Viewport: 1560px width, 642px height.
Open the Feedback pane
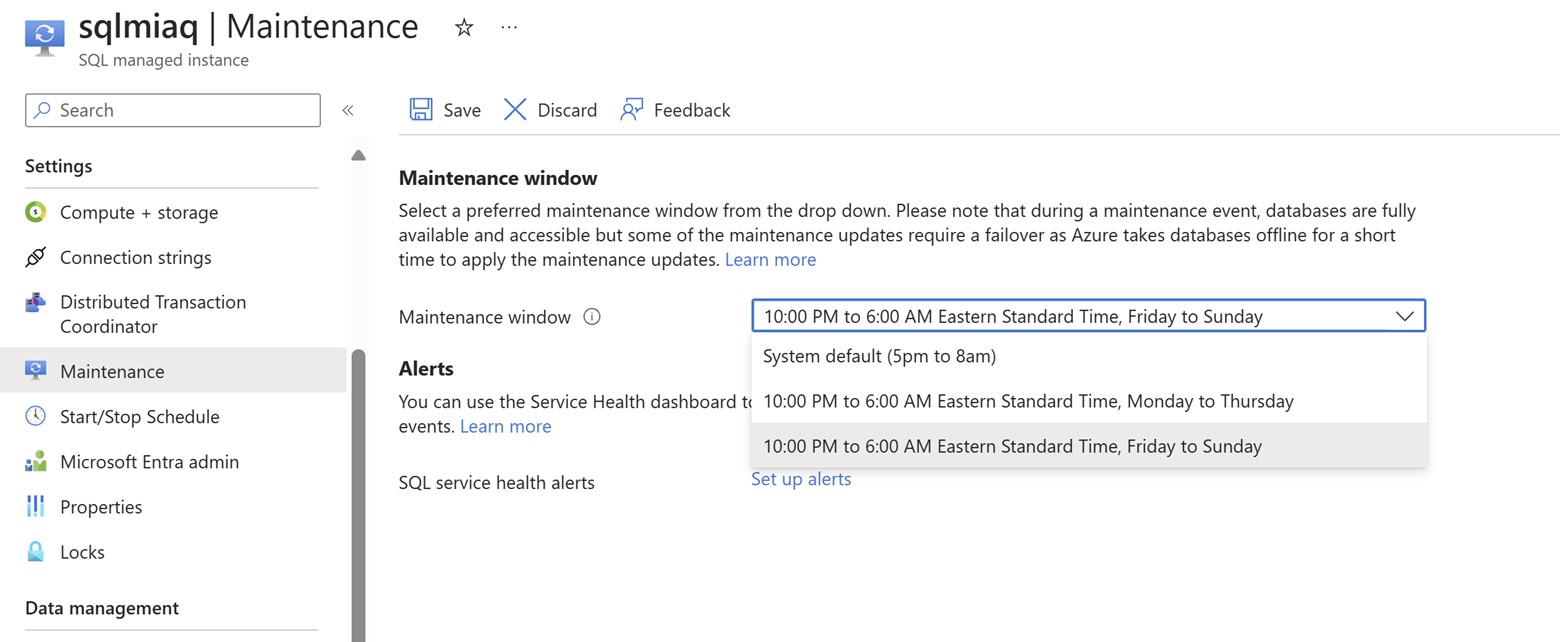[x=676, y=110]
